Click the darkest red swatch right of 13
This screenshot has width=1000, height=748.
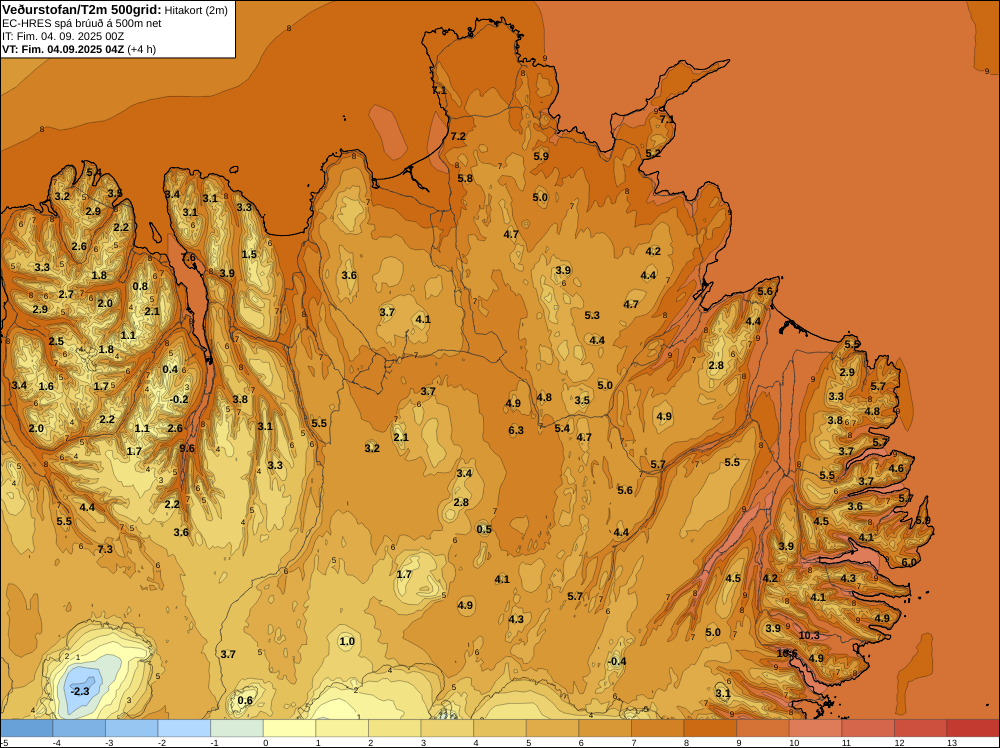[973, 728]
